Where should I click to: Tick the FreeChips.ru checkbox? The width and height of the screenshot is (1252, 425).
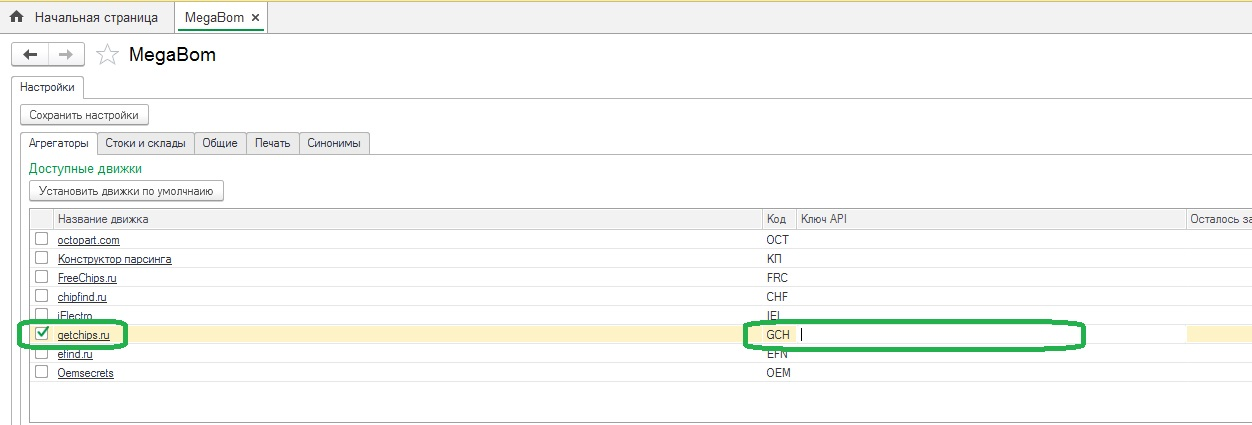tap(42, 277)
